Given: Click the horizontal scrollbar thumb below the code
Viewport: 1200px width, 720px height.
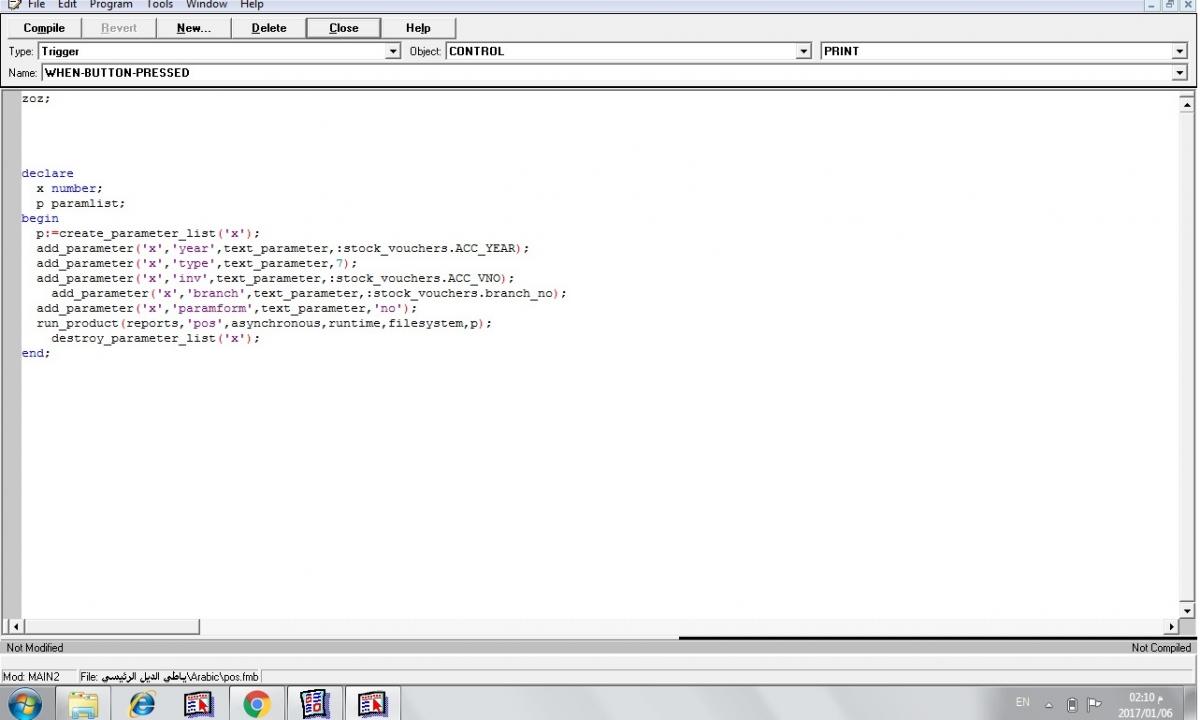Looking at the screenshot, I should point(110,627).
